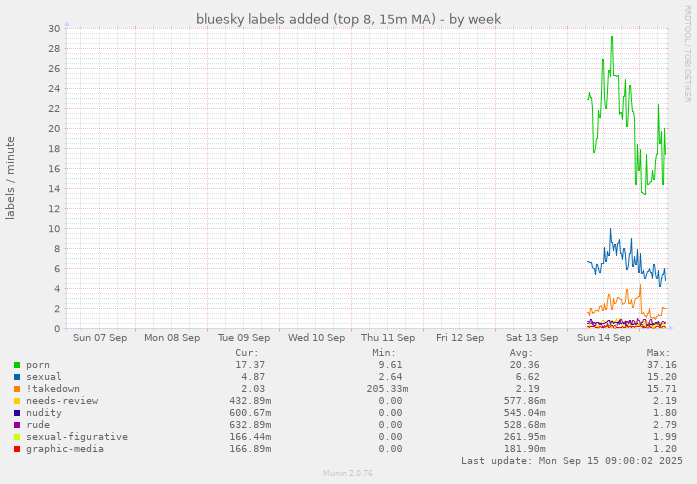Click the 'Munin 2.0.76' footer text
The width and height of the screenshot is (697, 484).
click(348, 473)
